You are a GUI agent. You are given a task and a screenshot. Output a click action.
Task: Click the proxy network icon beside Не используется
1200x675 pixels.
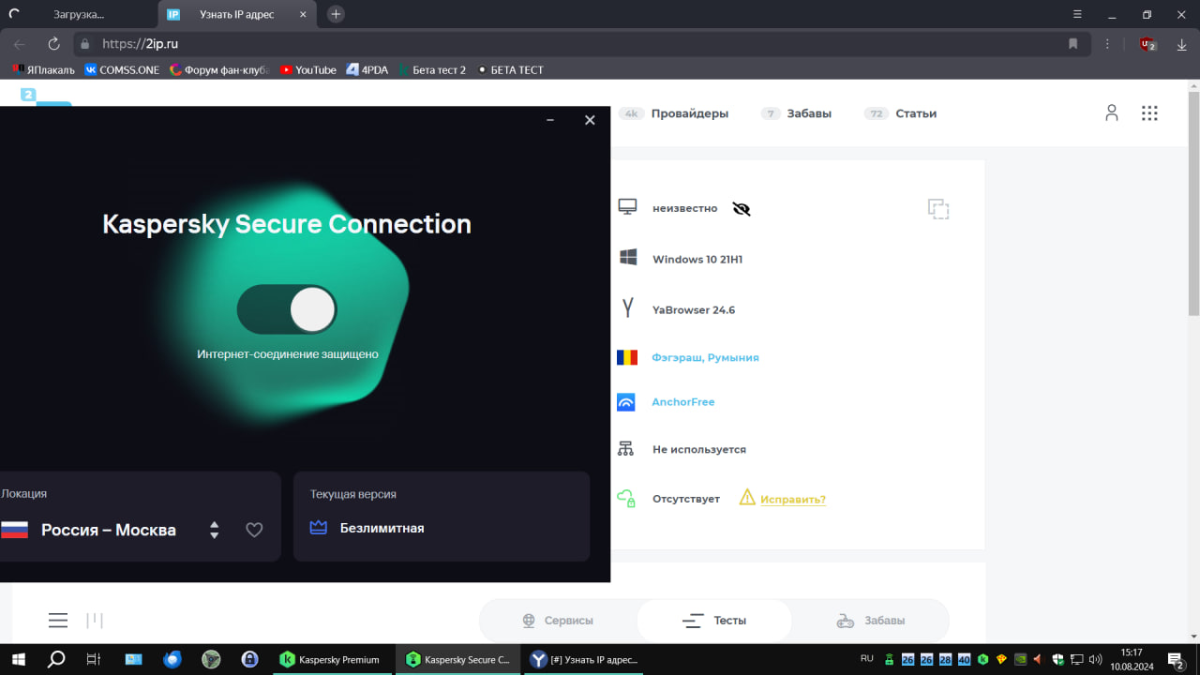pos(626,449)
